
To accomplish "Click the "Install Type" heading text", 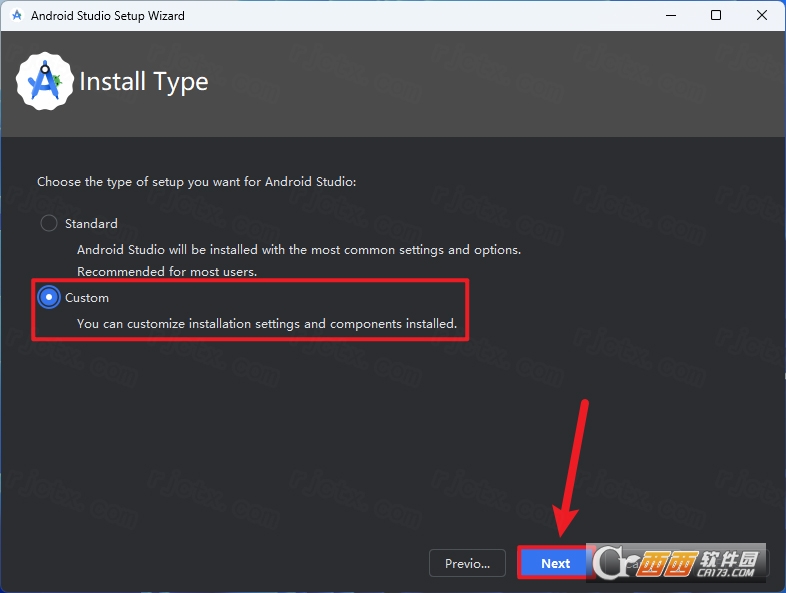I will 144,82.
